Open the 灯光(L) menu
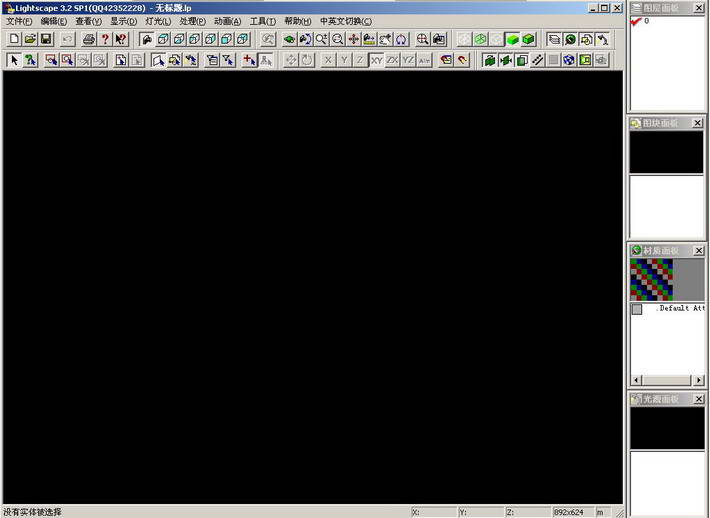This screenshot has height=518, width=710. [158, 21]
